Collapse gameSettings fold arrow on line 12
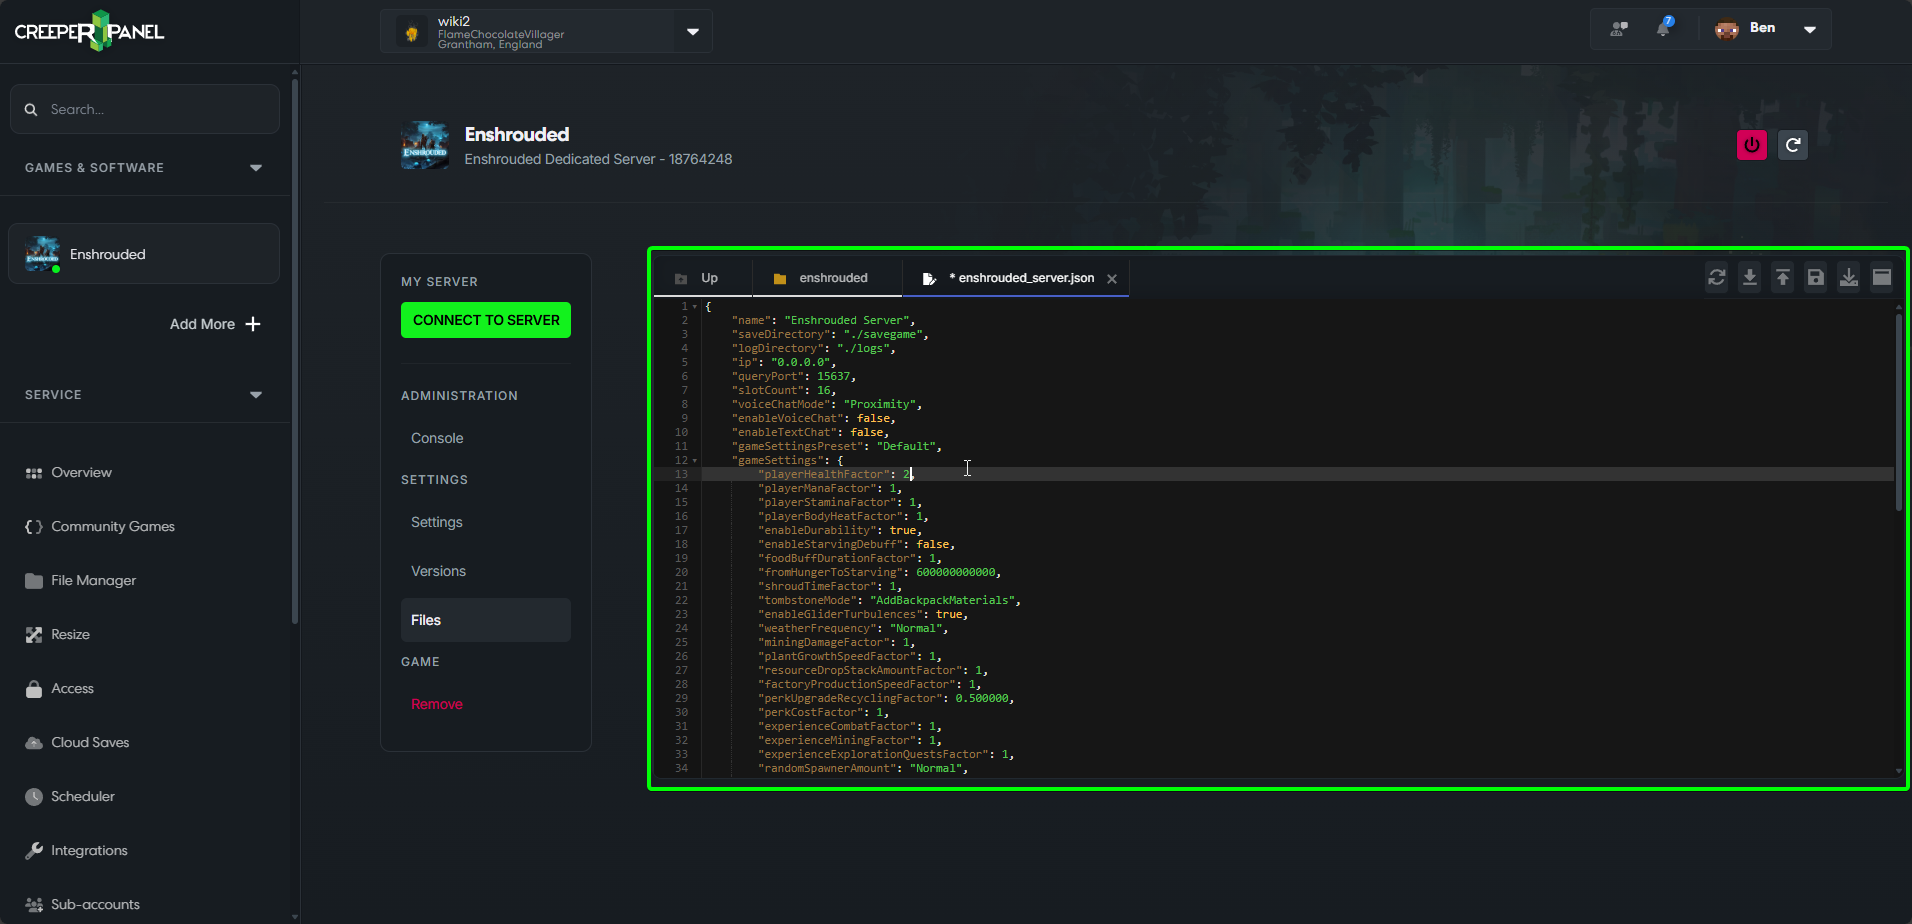 click(695, 461)
